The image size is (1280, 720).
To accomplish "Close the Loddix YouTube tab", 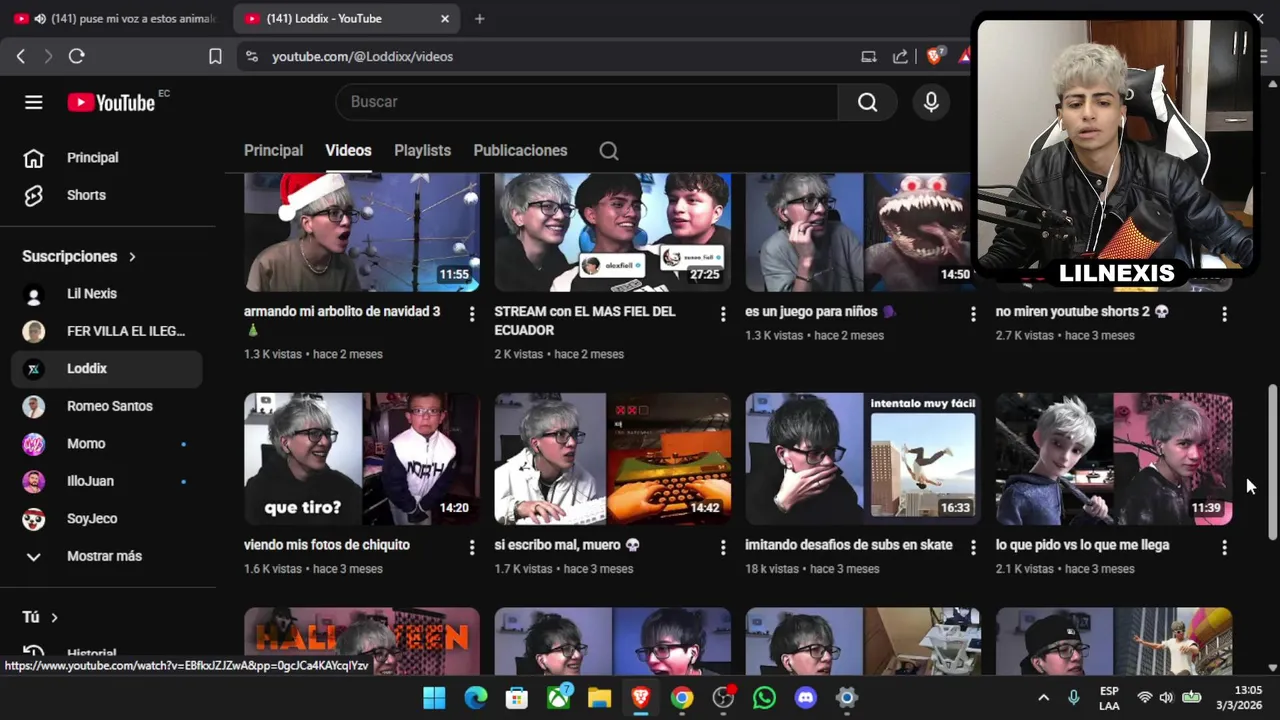I will (444, 19).
